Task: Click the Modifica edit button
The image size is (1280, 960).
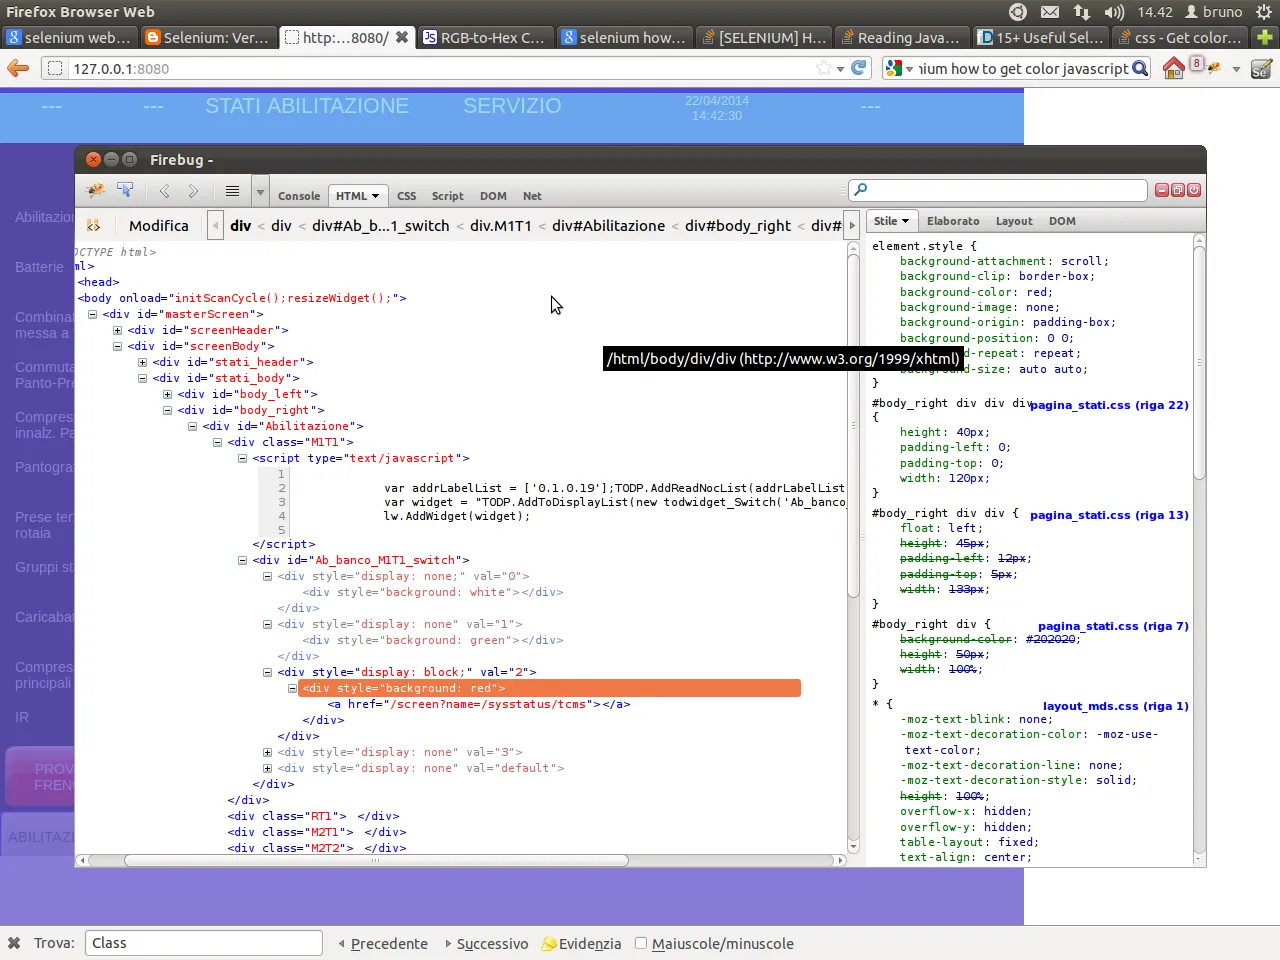Action: pyautogui.click(x=158, y=226)
